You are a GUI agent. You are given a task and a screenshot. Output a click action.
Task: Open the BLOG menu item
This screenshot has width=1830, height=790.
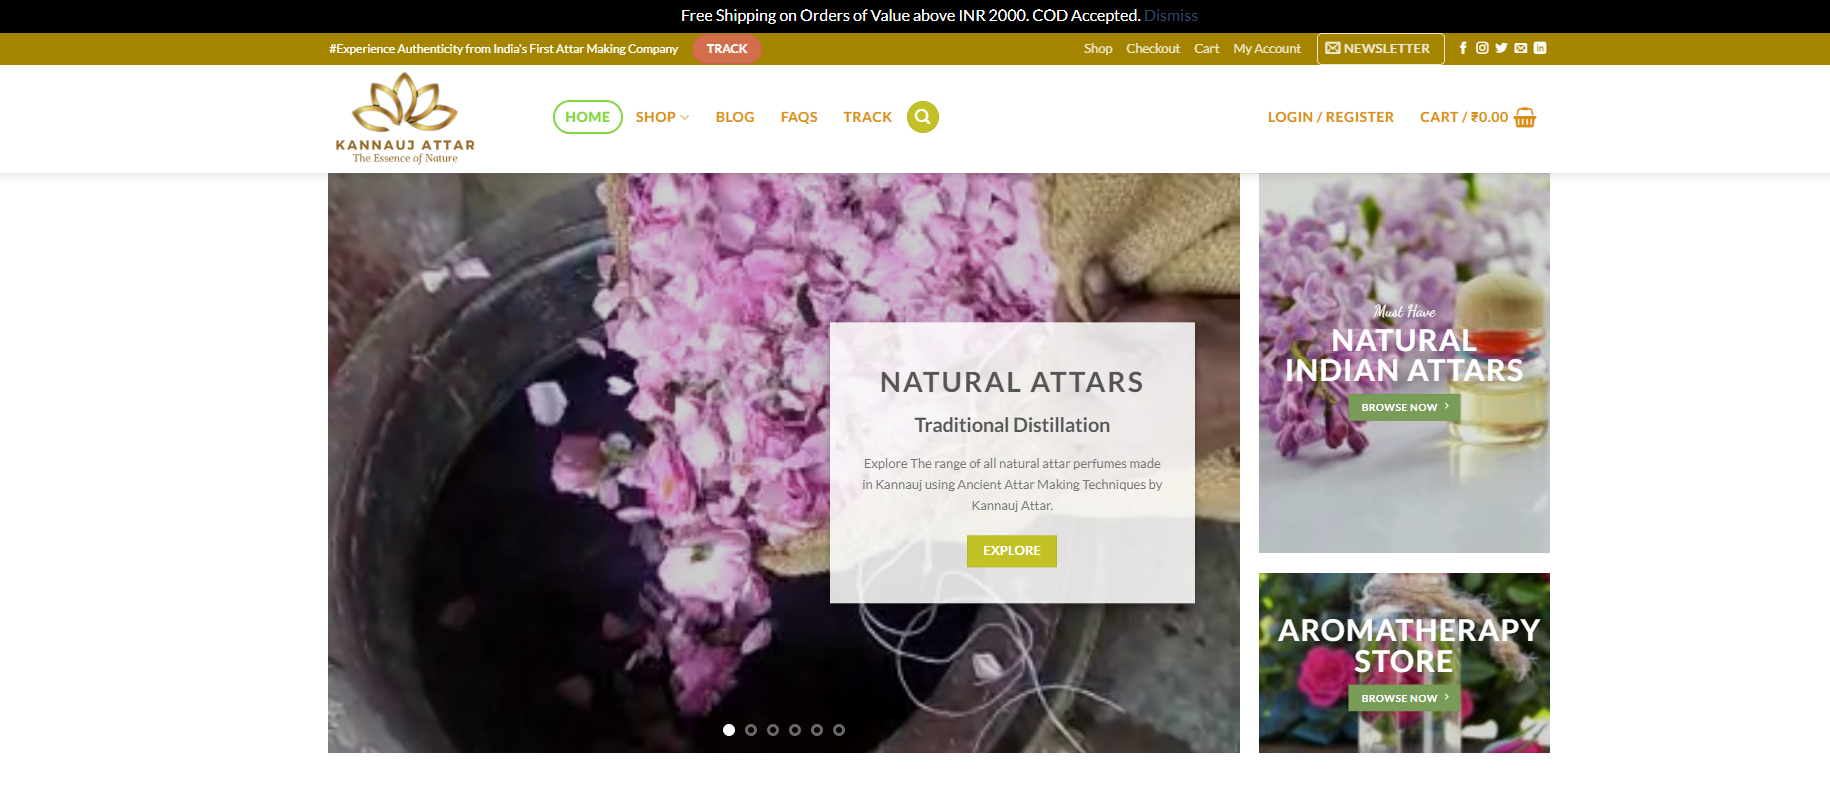pos(735,117)
